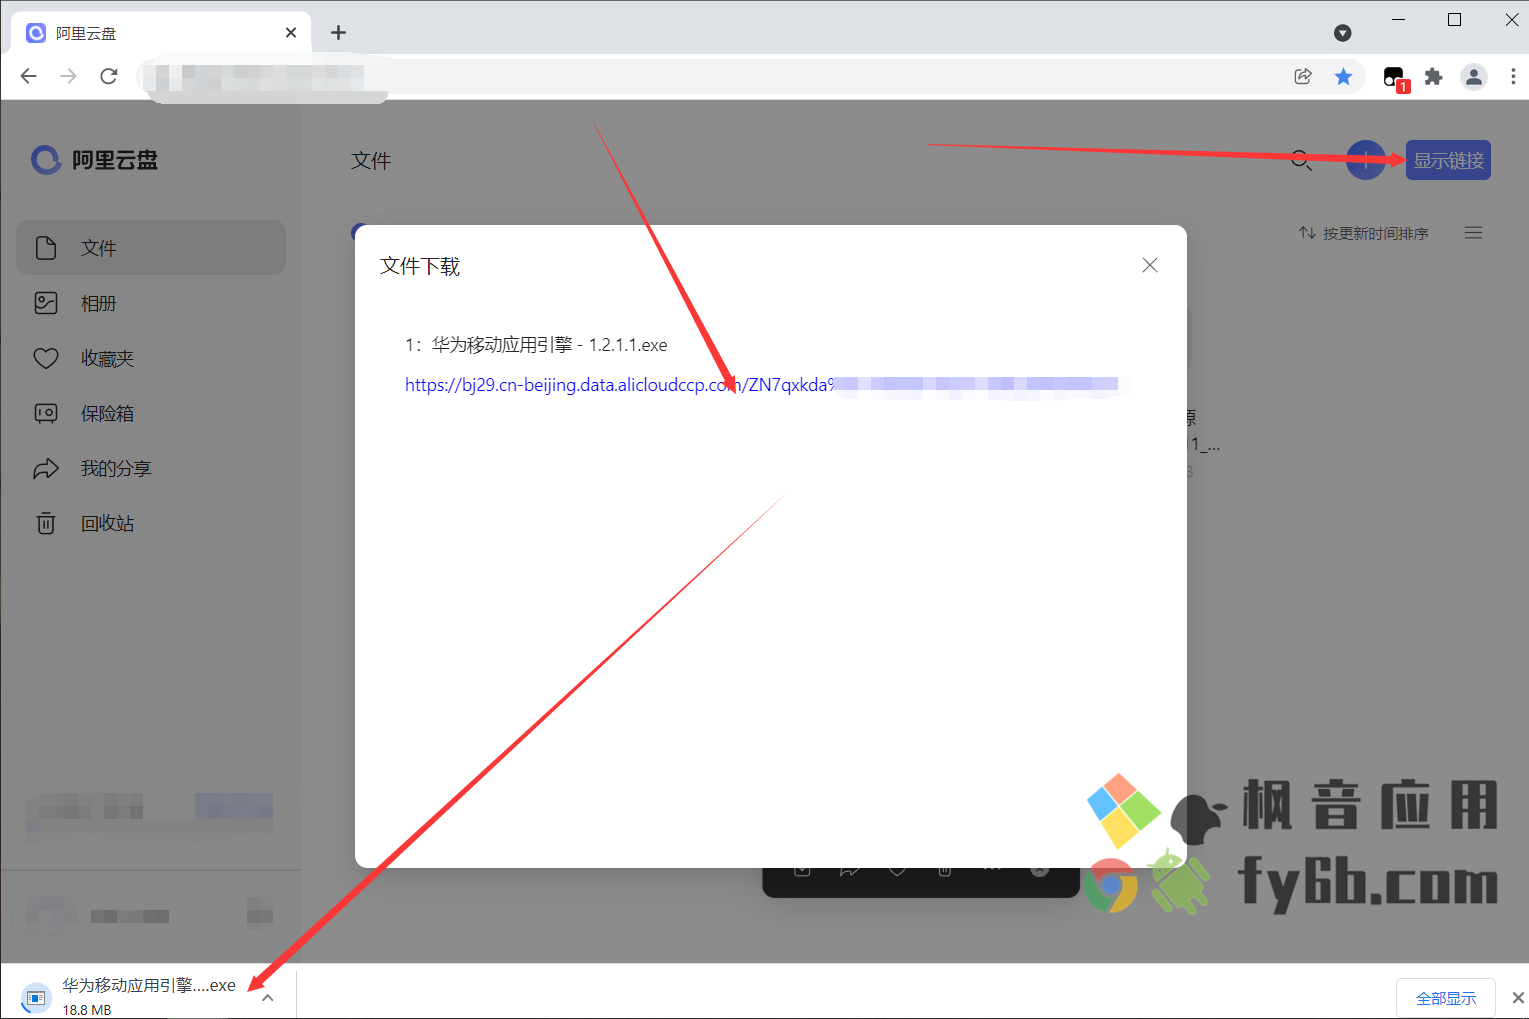Open the 按更新时间排序 sort option
The image size is (1529, 1019).
(x=1364, y=233)
